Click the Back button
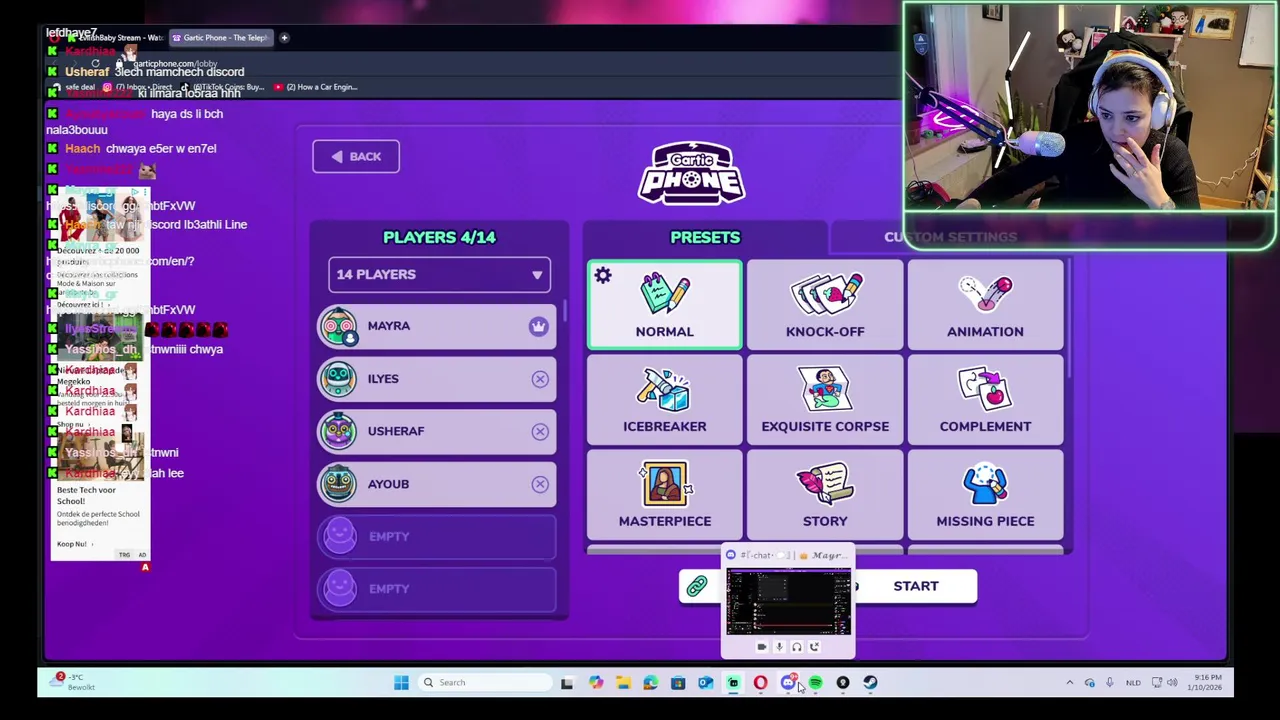 pyautogui.click(x=356, y=156)
